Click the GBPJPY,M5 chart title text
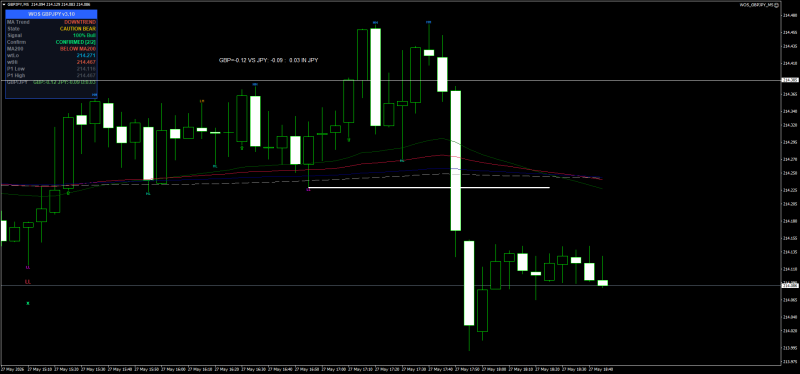The width and height of the screenshot is (800, 374). pos(17,5)
